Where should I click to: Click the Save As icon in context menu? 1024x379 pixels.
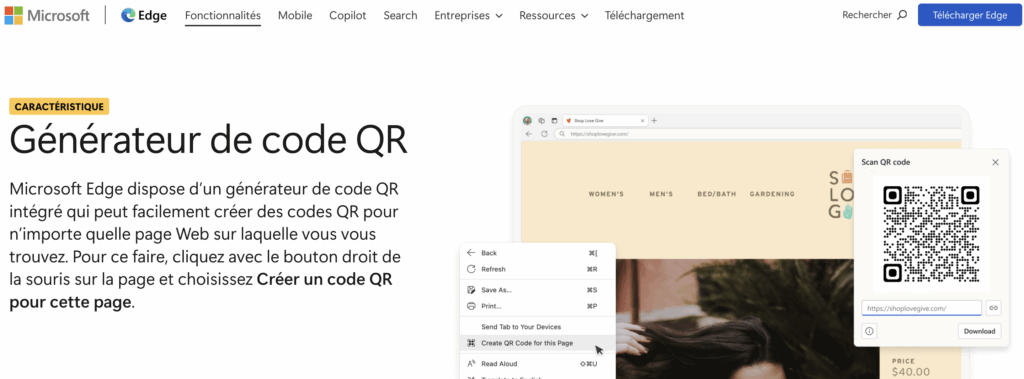pyautogui.click(x=471, y=290)
